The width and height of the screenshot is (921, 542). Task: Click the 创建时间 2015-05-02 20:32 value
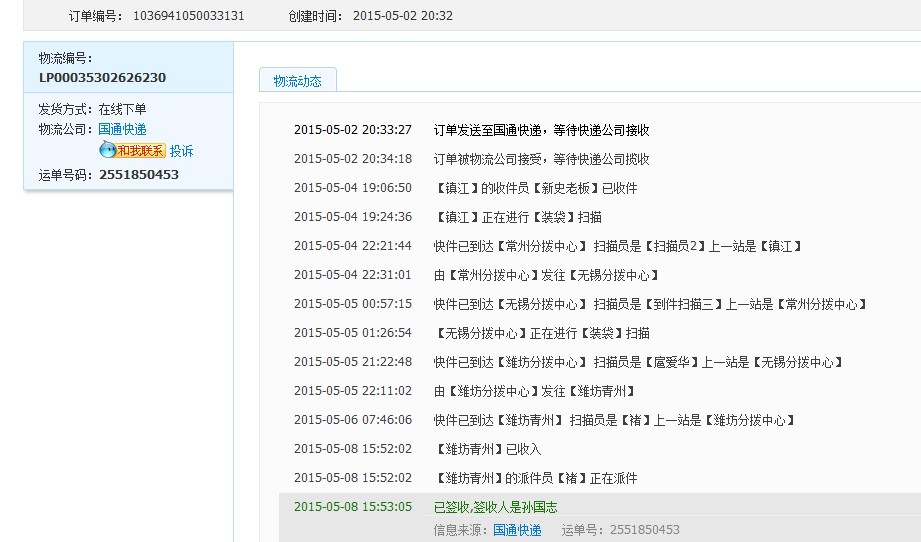coord(402,16)
